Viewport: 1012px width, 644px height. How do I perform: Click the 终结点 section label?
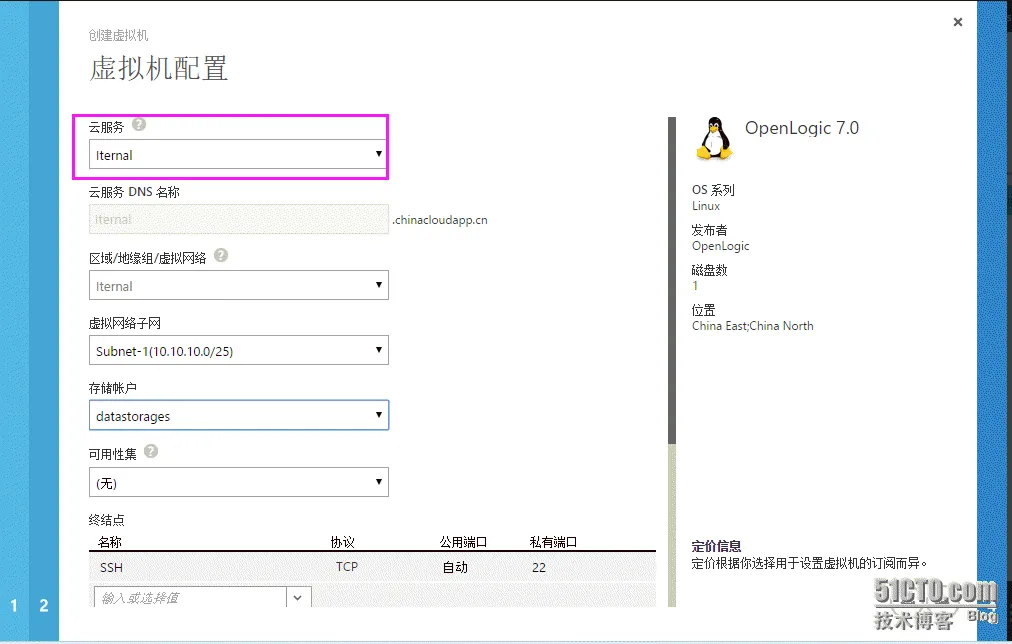click(x=106, y=520)
